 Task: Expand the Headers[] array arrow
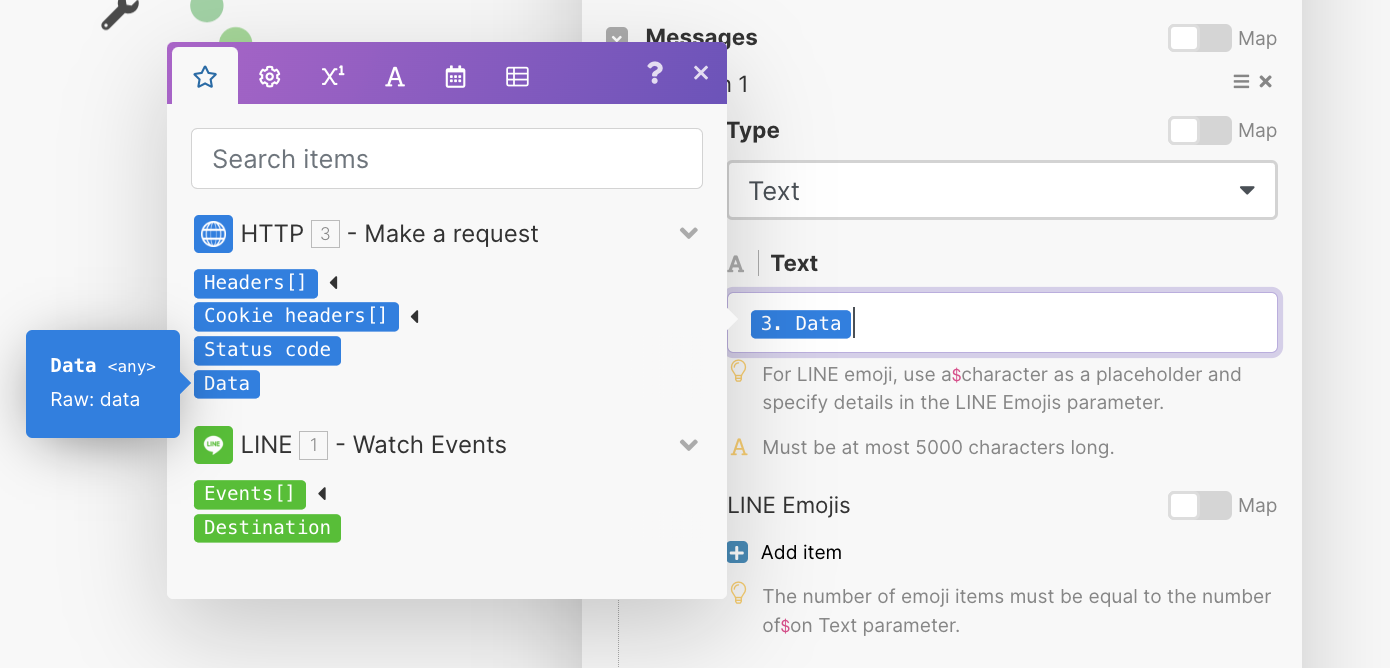pyautogui.click(x=333, y=283)
